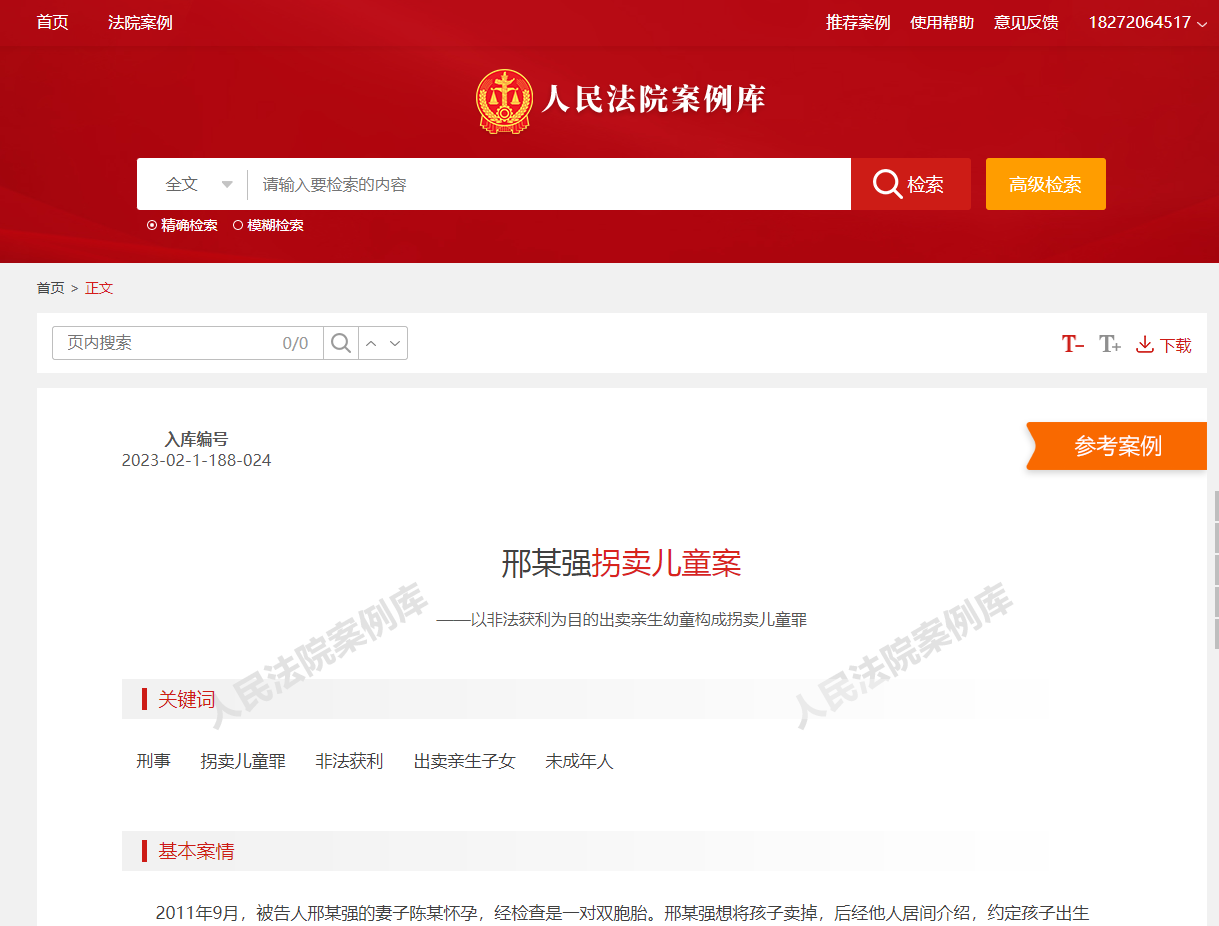Image resolution: width=1219 pixels, height=926 pixels.
Task: Go to 推荐案例 page
Action: pos(857,22)
